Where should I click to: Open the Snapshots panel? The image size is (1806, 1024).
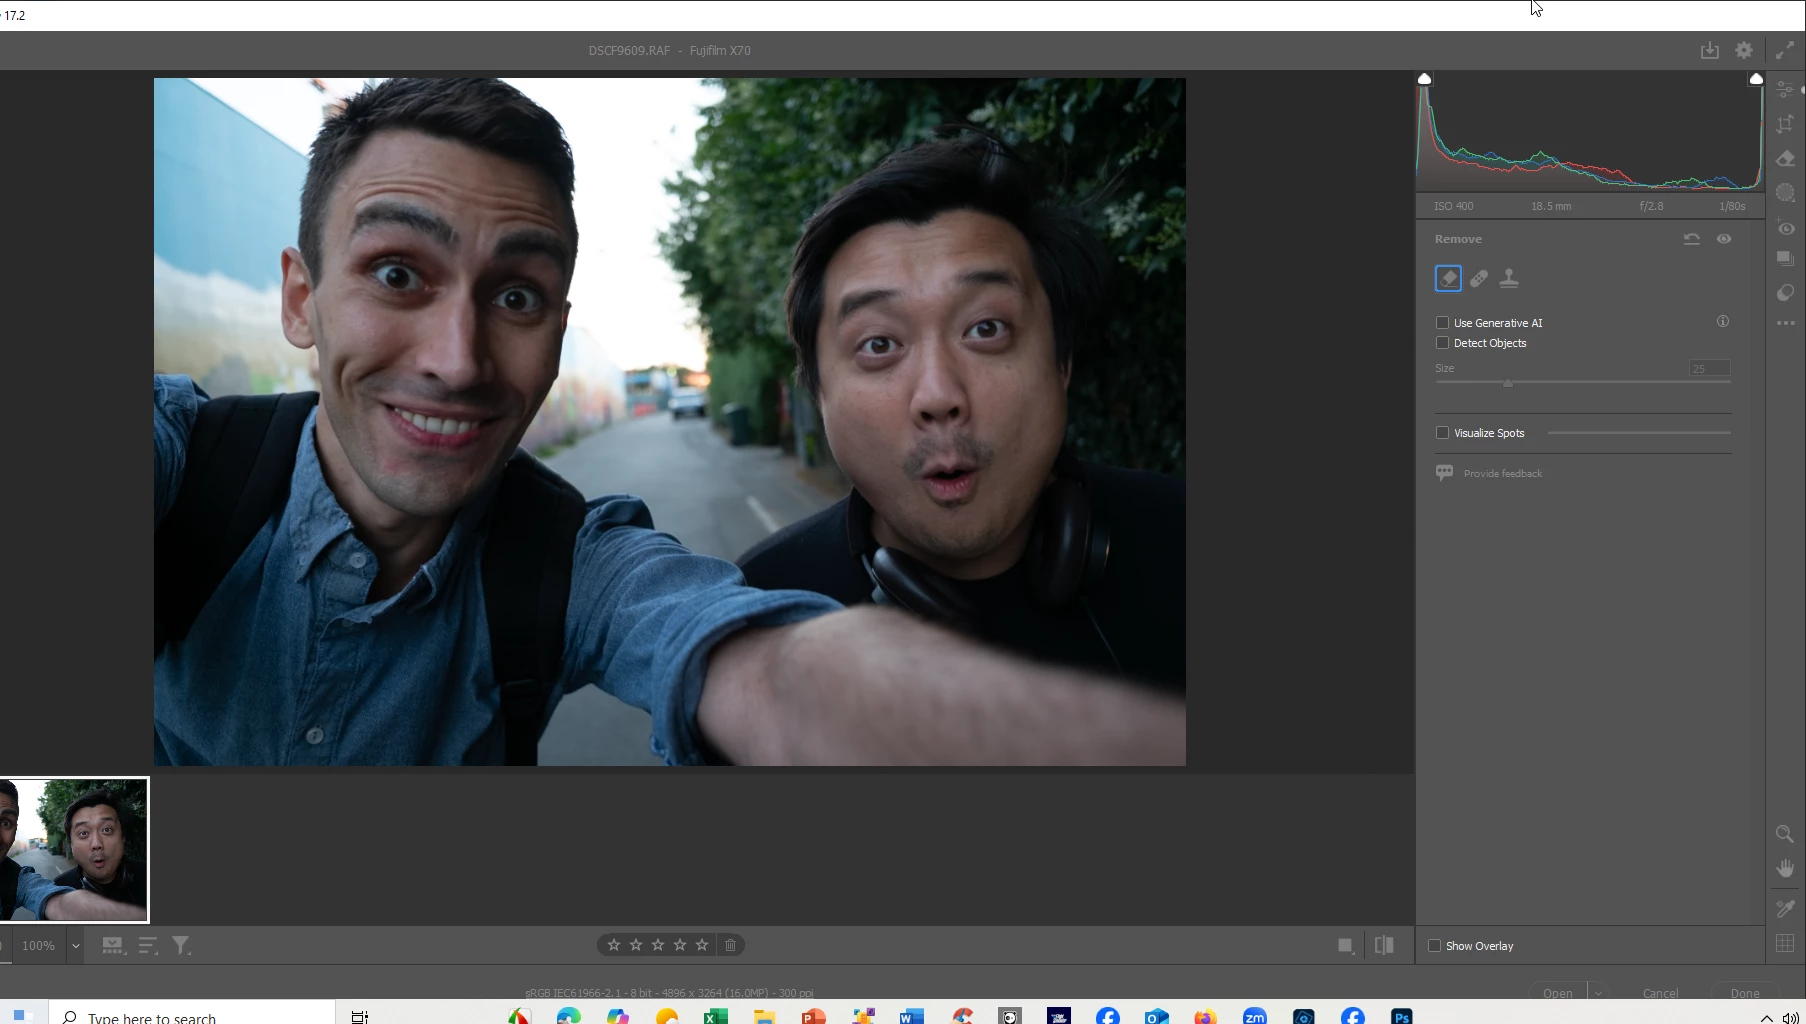1786,258
